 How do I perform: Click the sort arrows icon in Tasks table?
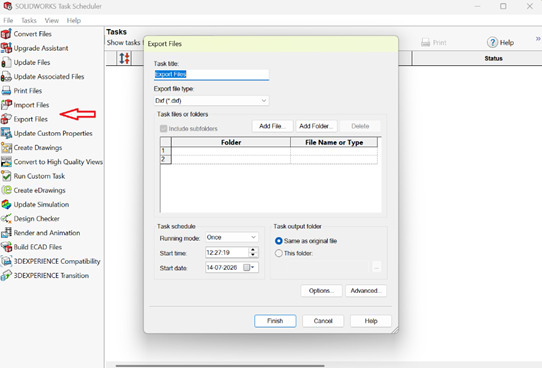pos(124,58)
